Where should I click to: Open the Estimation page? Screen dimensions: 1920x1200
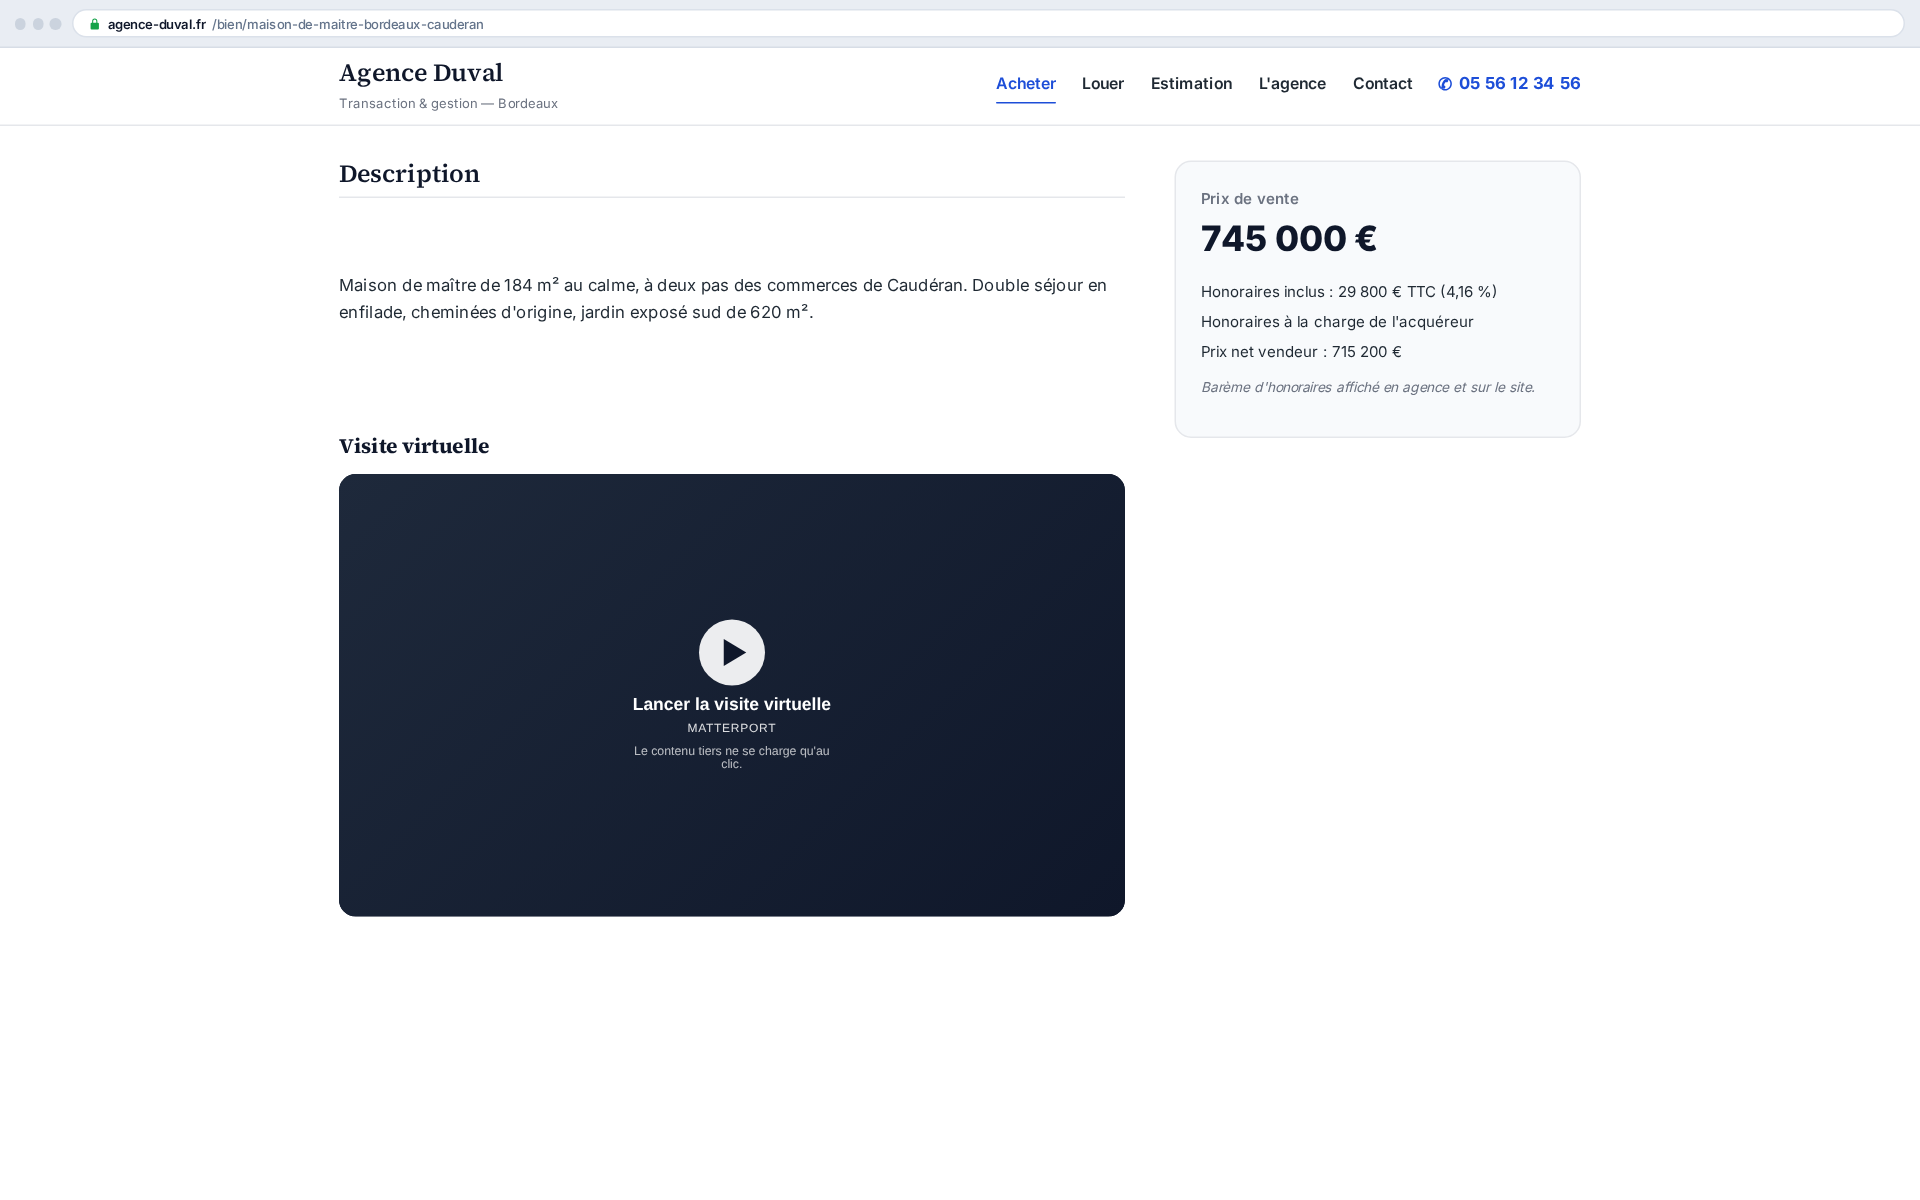click(1191, 84)
